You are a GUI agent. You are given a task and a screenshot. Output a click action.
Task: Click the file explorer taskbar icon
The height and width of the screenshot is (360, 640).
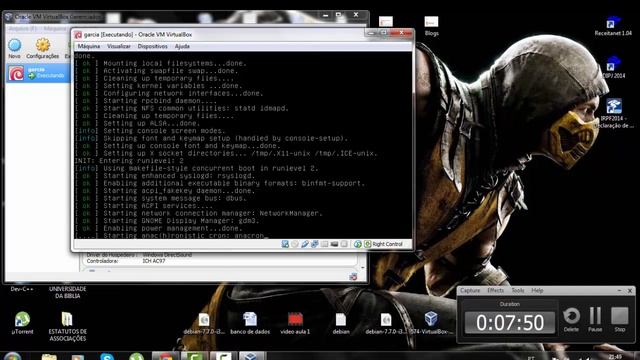[x=49, y=356]
